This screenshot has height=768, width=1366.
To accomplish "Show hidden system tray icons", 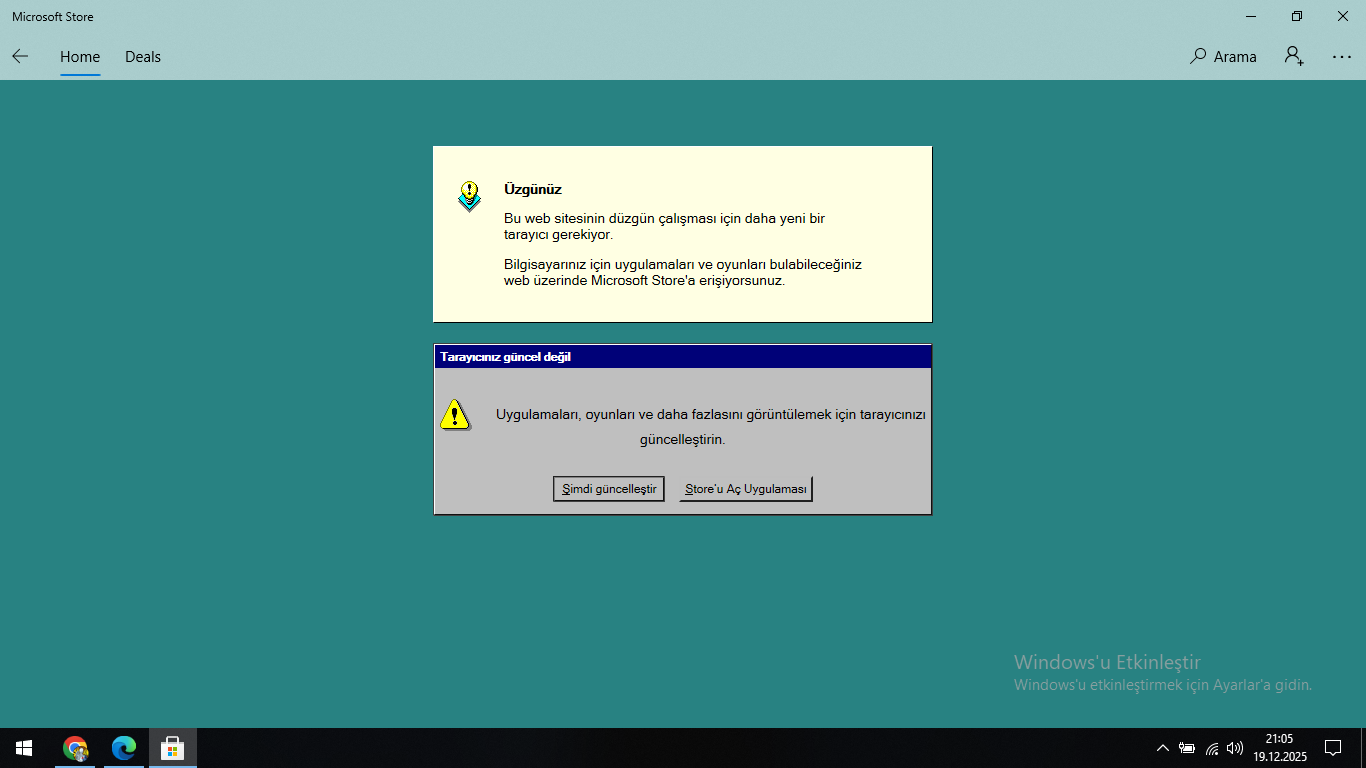I will (x=1162, y=748).
